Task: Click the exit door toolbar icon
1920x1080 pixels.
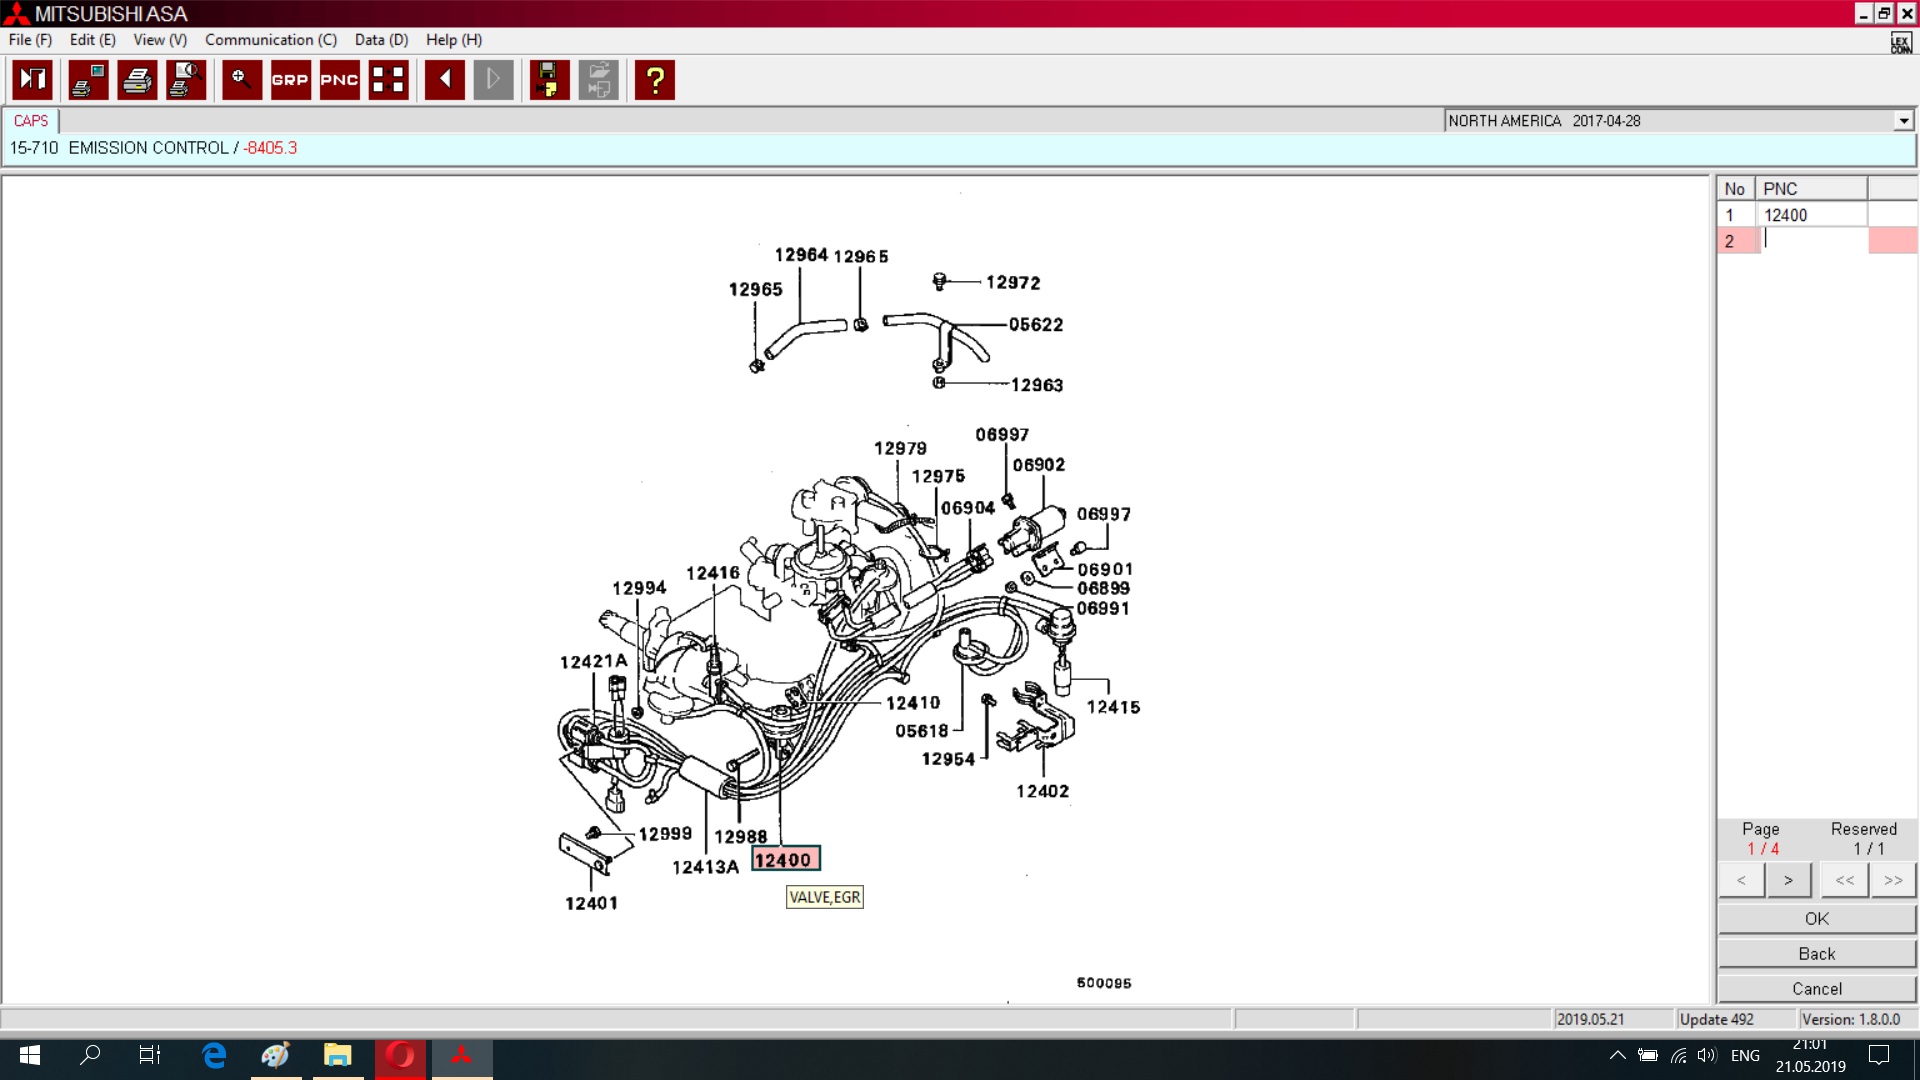Action: point(32,80)
